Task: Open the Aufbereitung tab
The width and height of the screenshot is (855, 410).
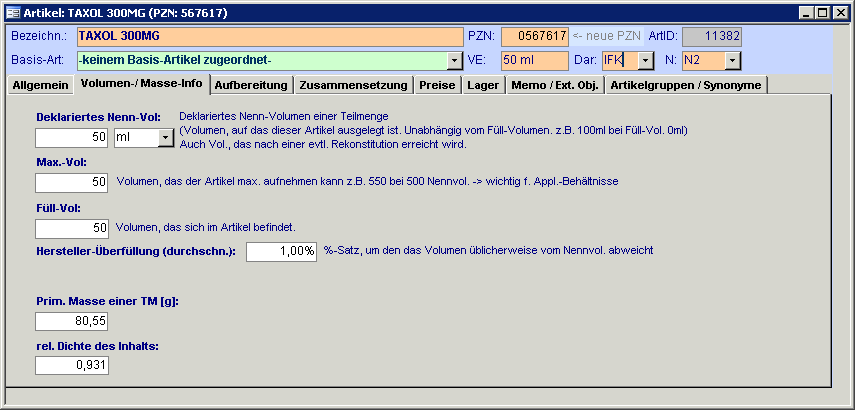Action: coord(251,86)
